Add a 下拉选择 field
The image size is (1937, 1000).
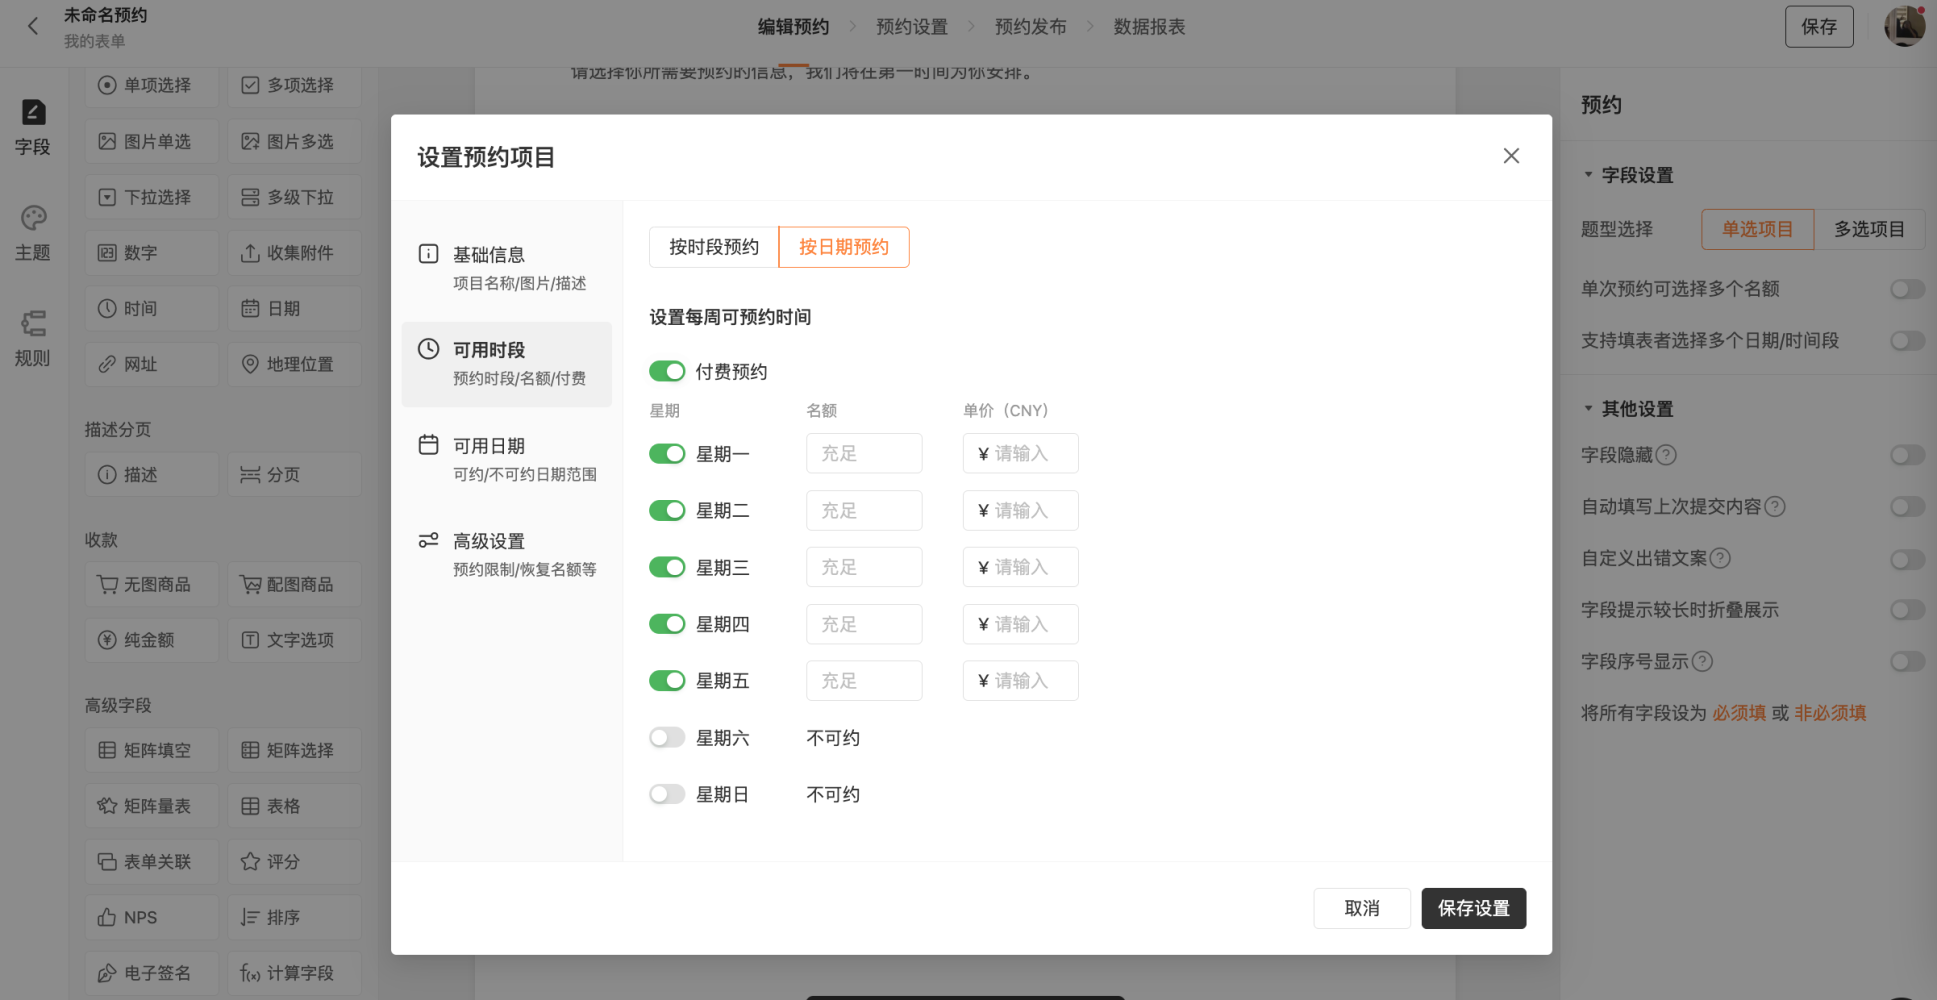click(x=152, y=198)
